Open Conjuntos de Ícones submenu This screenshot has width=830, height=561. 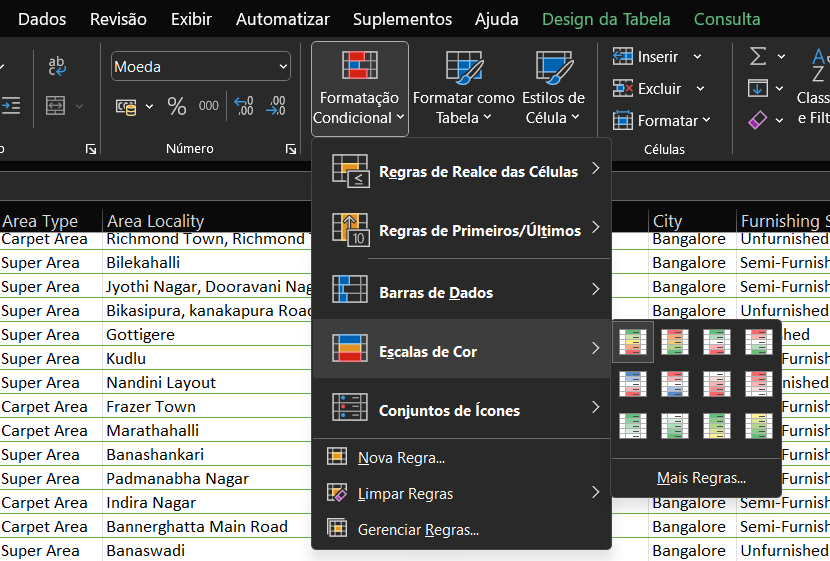(462, 408)
